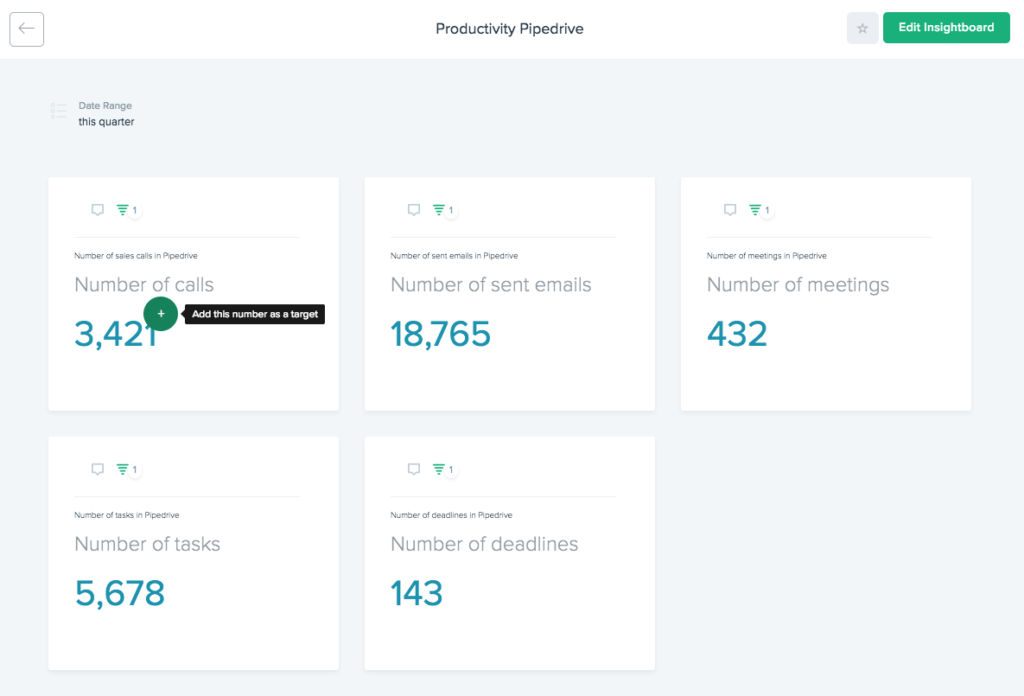Click 'Number of deadlines in Pipedrive' subtitle

(x=451, y=515)
